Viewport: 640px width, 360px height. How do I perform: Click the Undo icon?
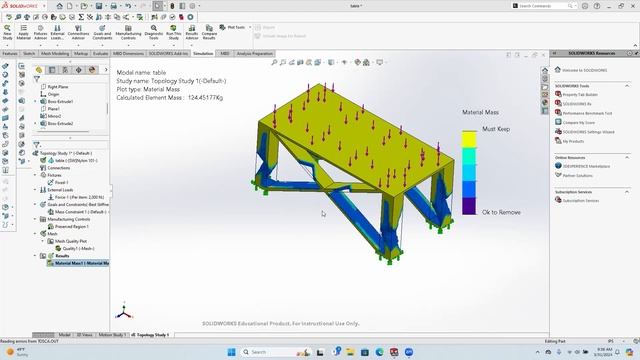click(x=128, y=6)
